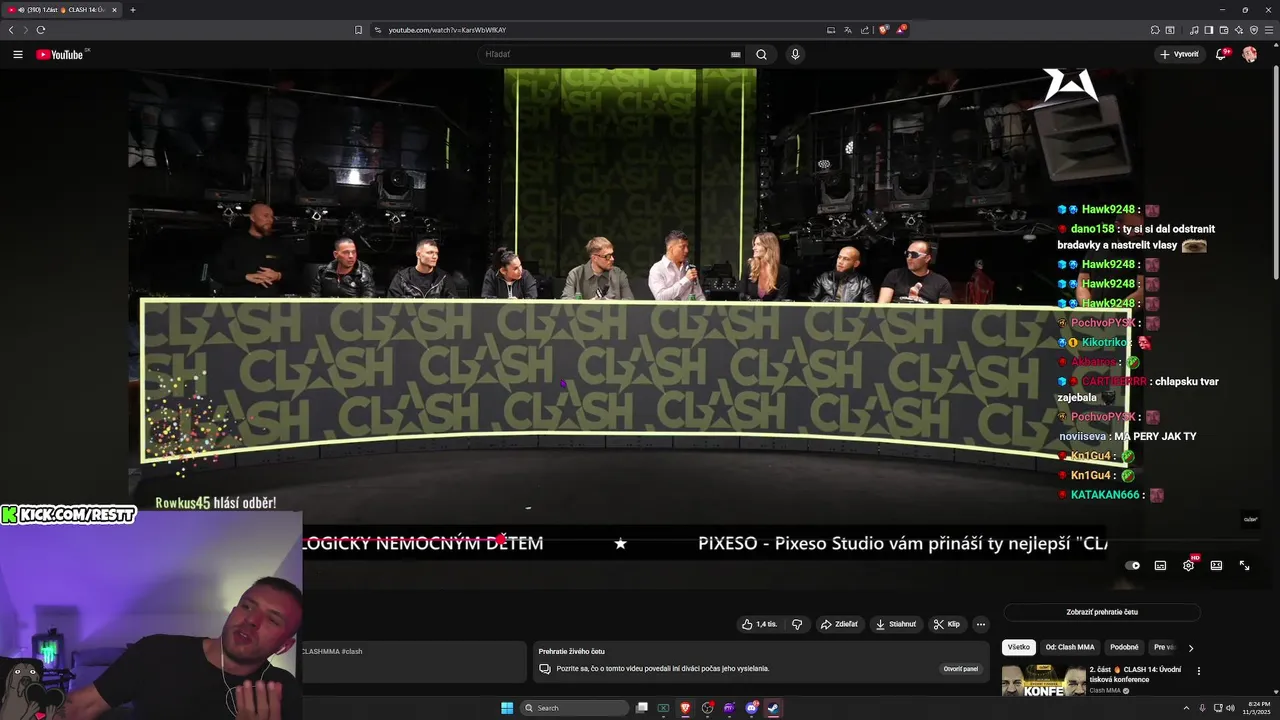
Task: Focus the Hľadať search field
Action: tap(605, 54)
